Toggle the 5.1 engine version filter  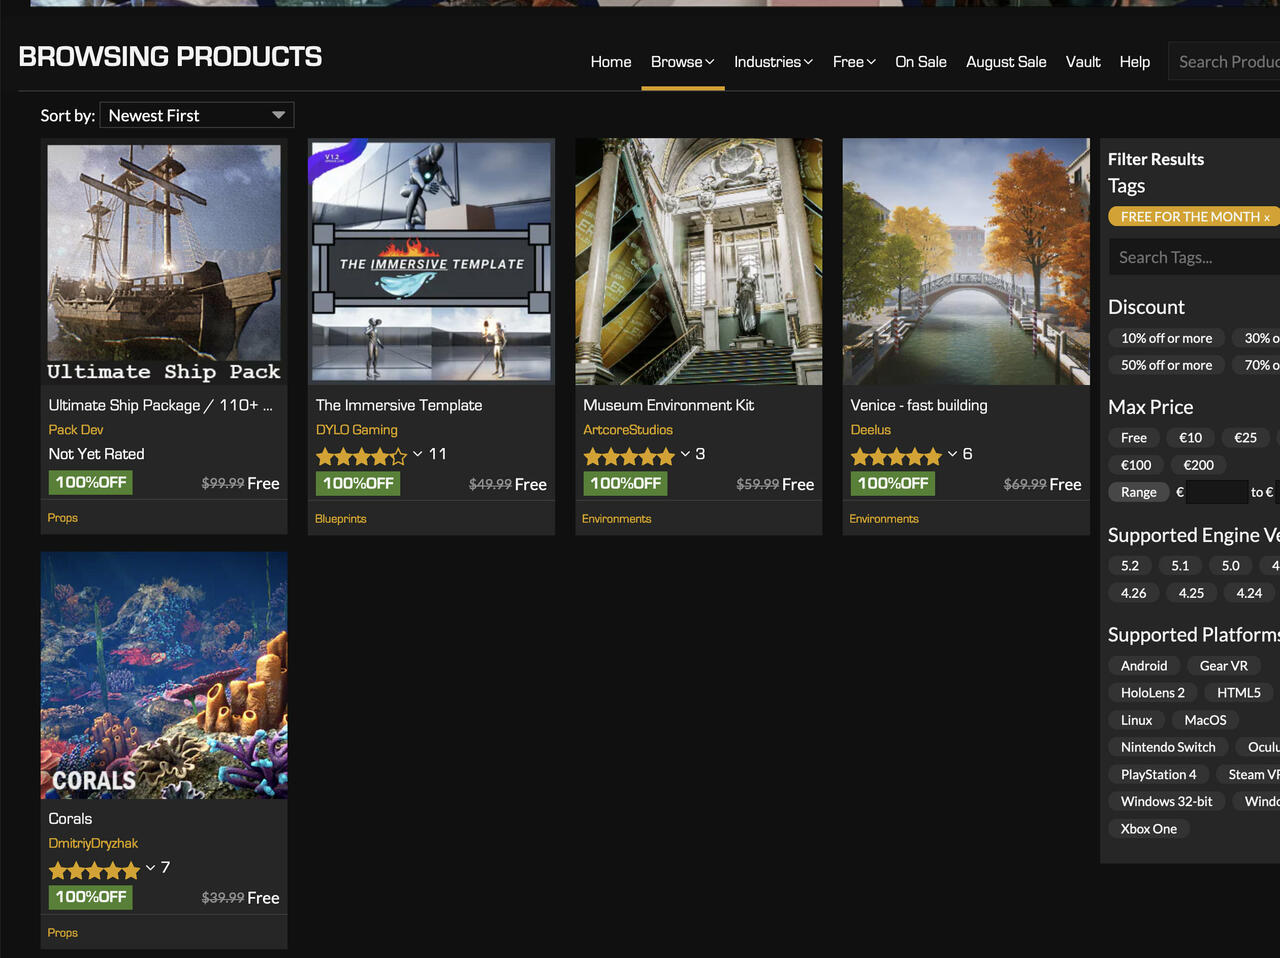1180,565
